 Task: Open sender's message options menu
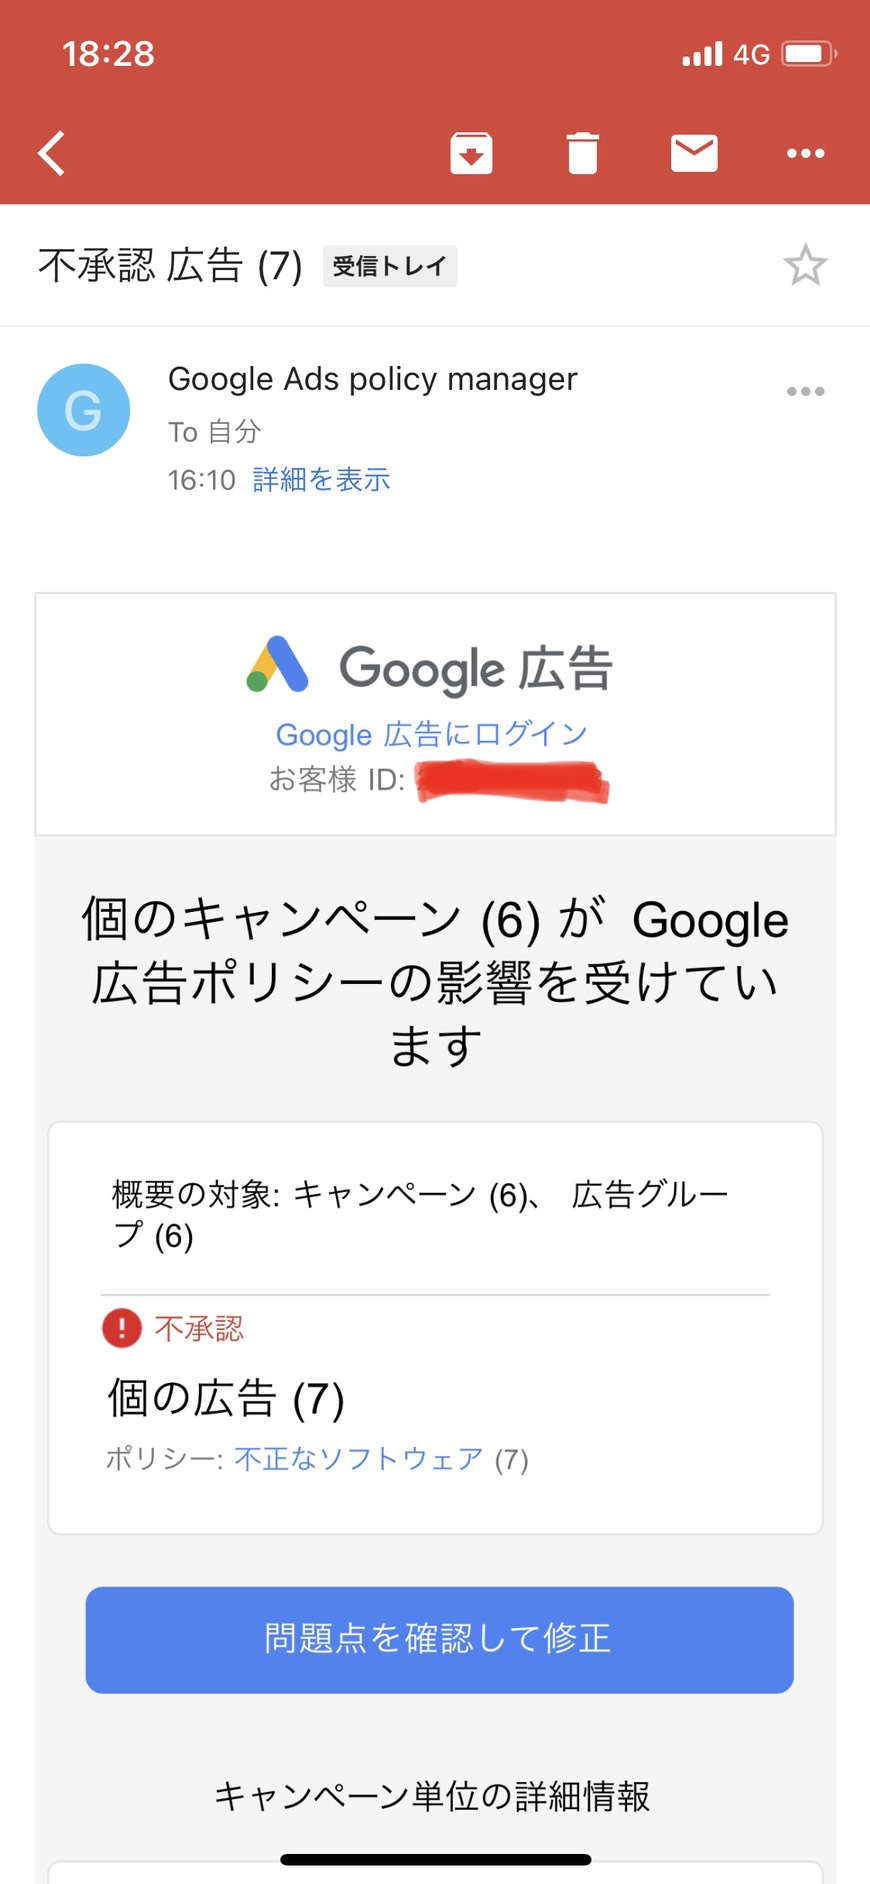805,391
